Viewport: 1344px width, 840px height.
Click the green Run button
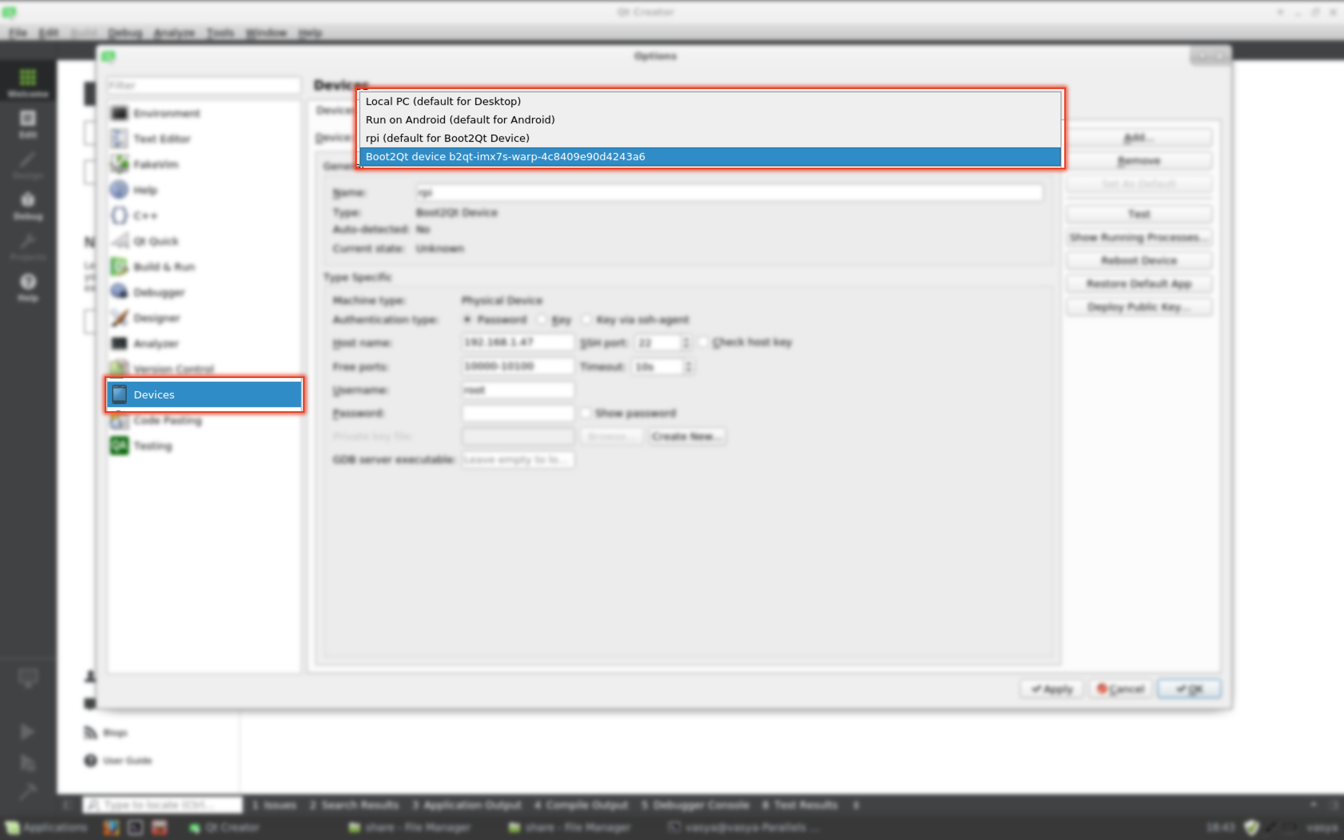pyautogui.click(x=28, y=732)
